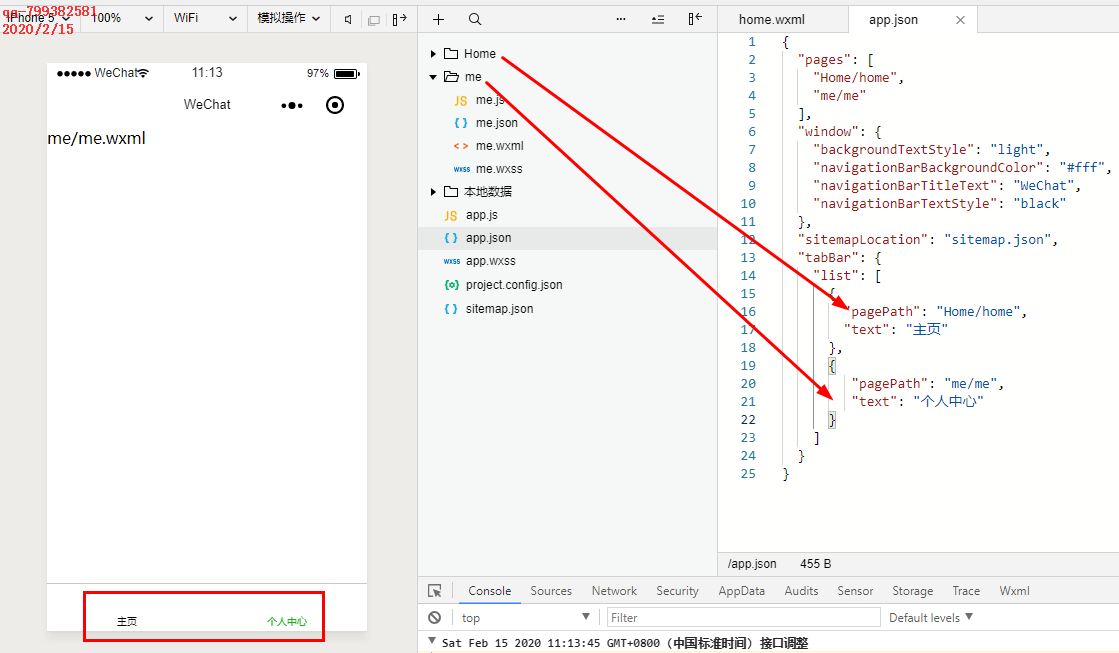Switch to the Storage tab
This screenshot has width=1119, height=653.
(912, 590)
